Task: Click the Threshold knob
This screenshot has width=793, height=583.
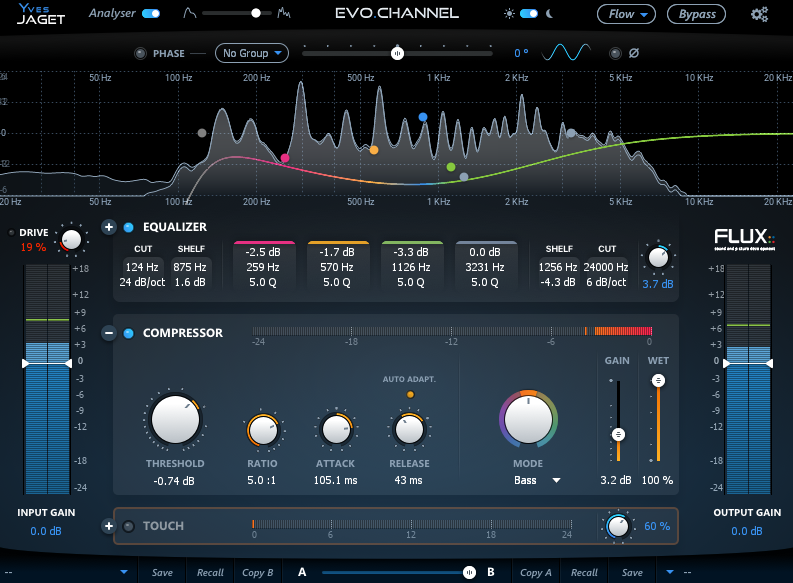Action: (175, 421)
